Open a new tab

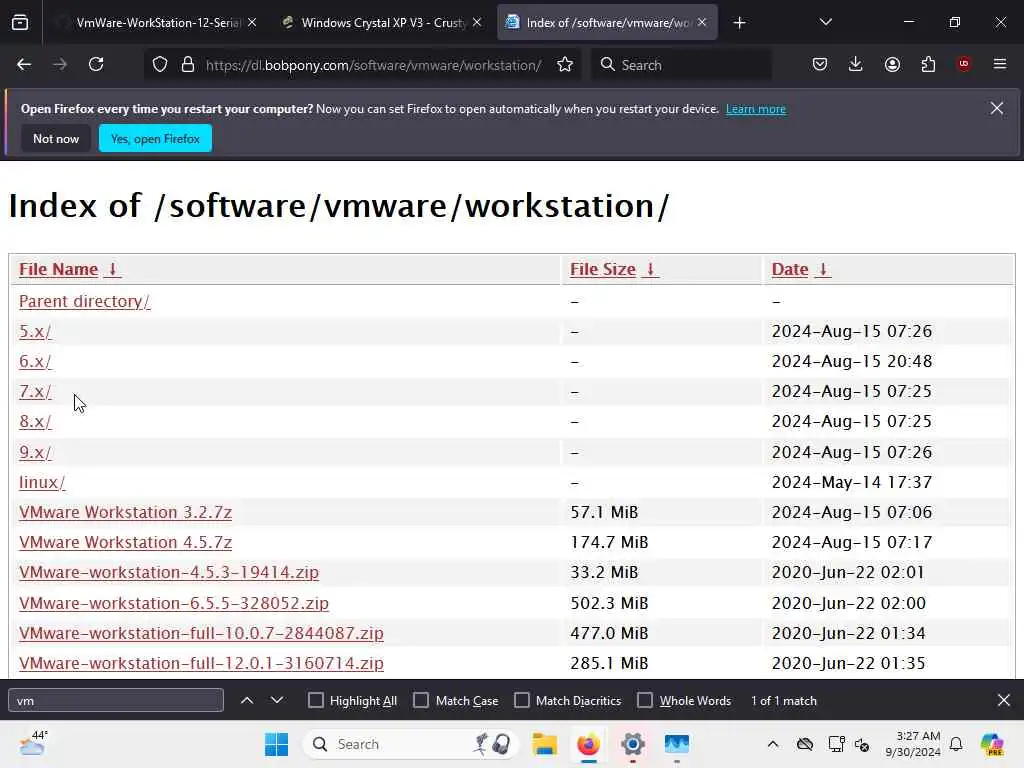[x=739, y=23]
